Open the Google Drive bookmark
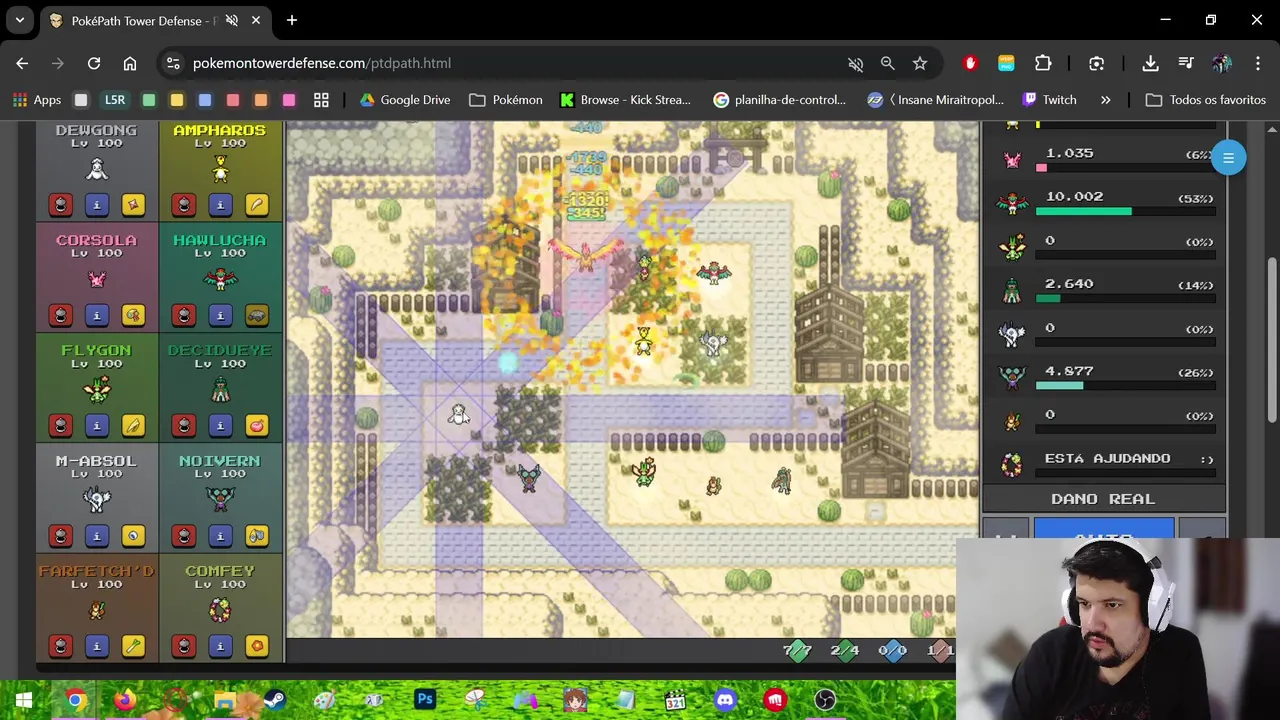 pos(405,100)
